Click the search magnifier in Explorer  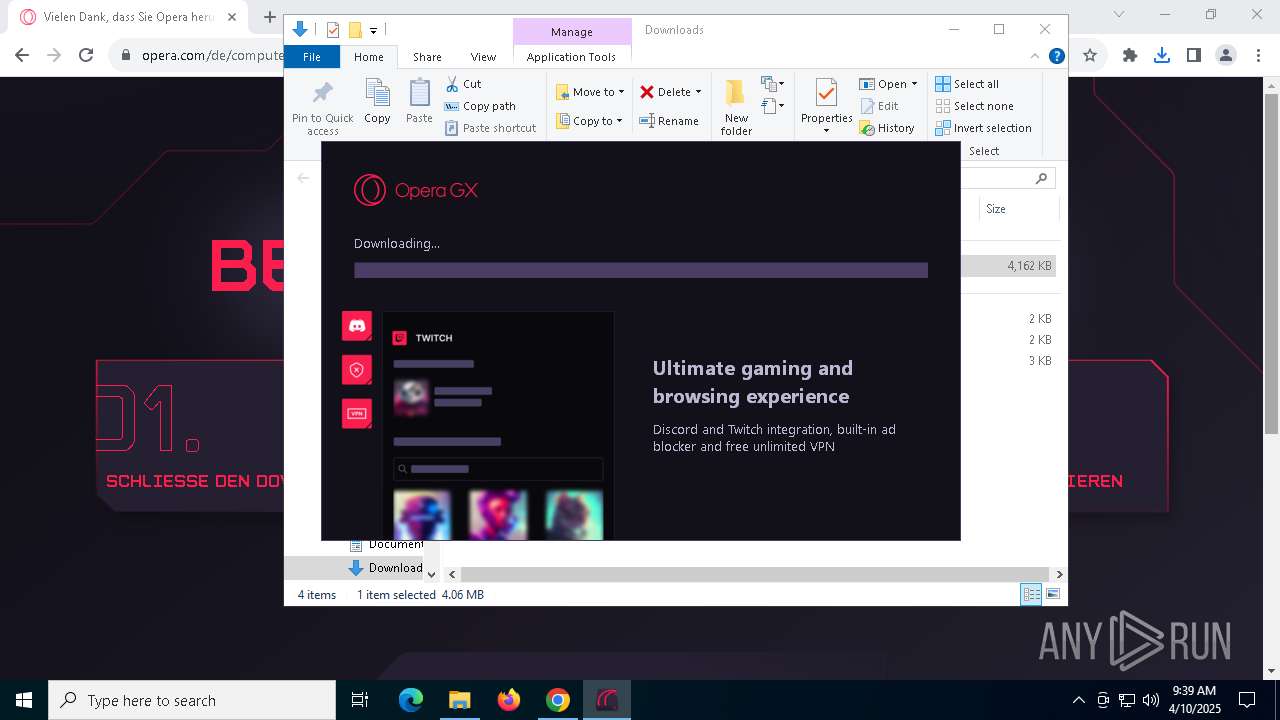pos(1041,178)
